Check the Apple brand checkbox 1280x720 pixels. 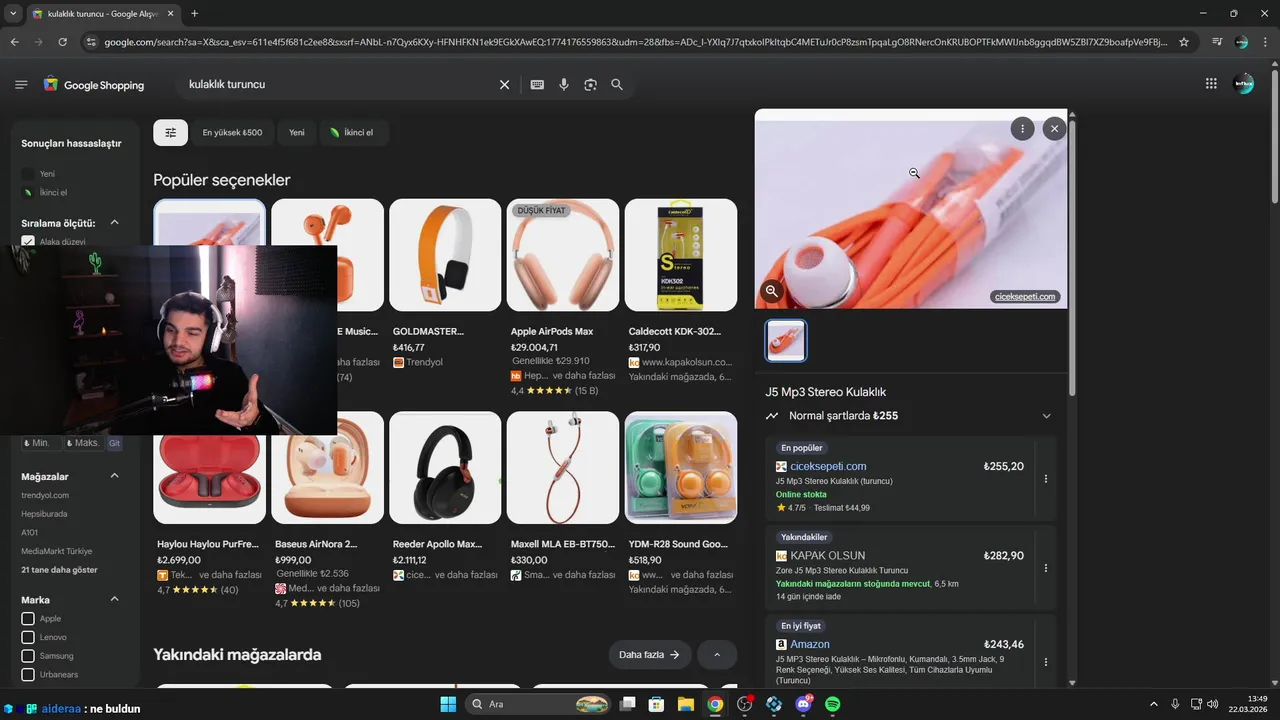pos(28,619)
